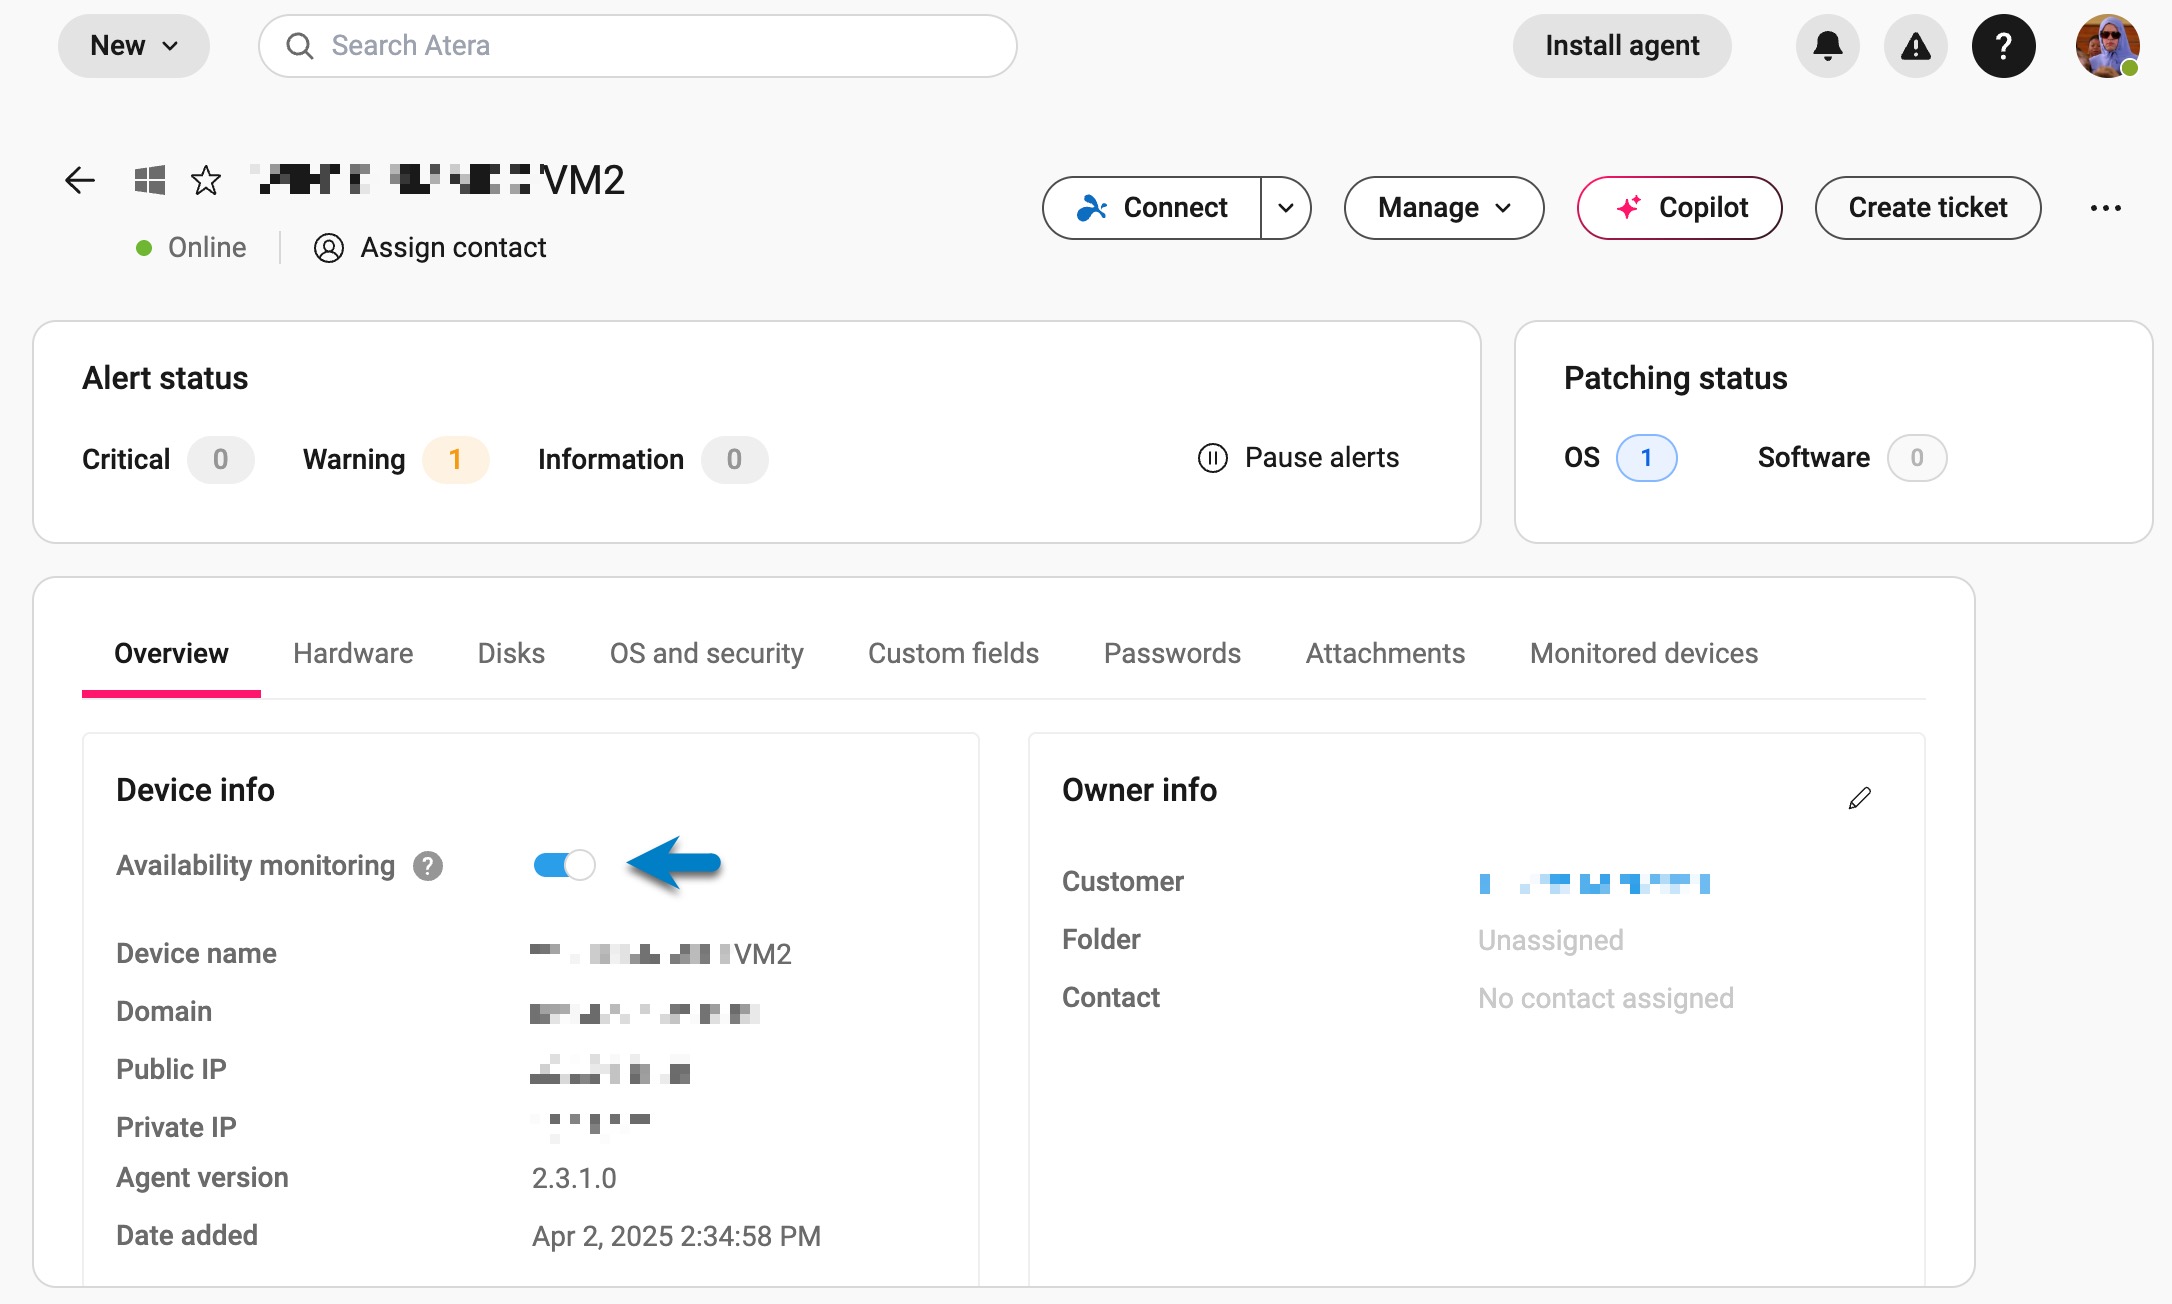
Task: Click the Warning alerts count badge
Action: (455, 460)
